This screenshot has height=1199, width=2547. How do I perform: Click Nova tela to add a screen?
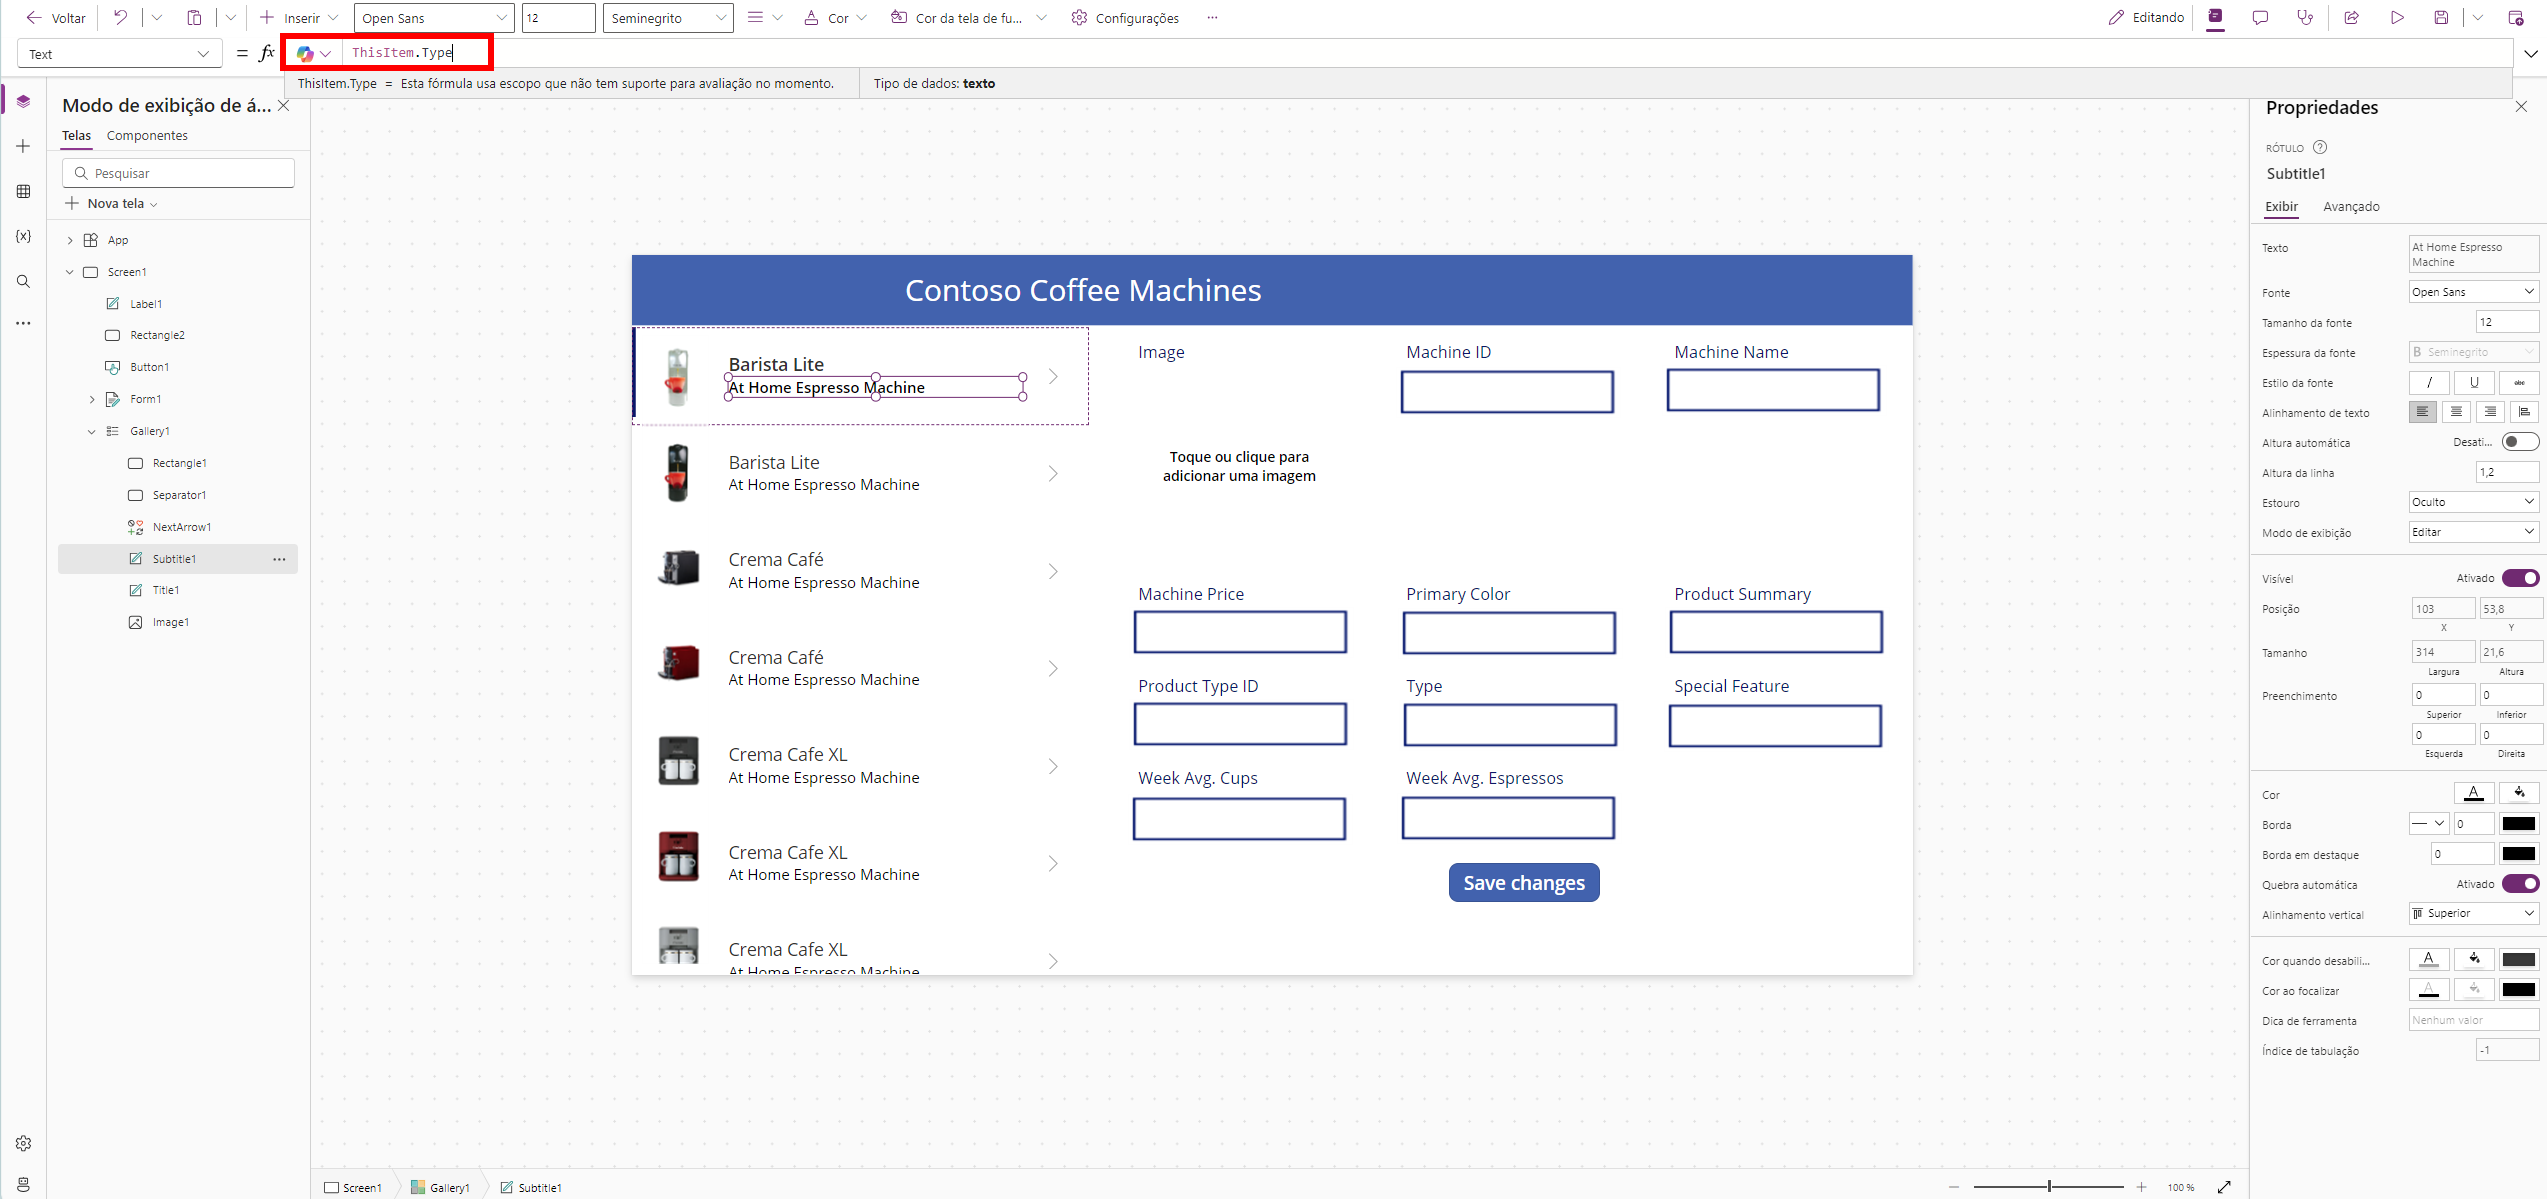(112, 203)
